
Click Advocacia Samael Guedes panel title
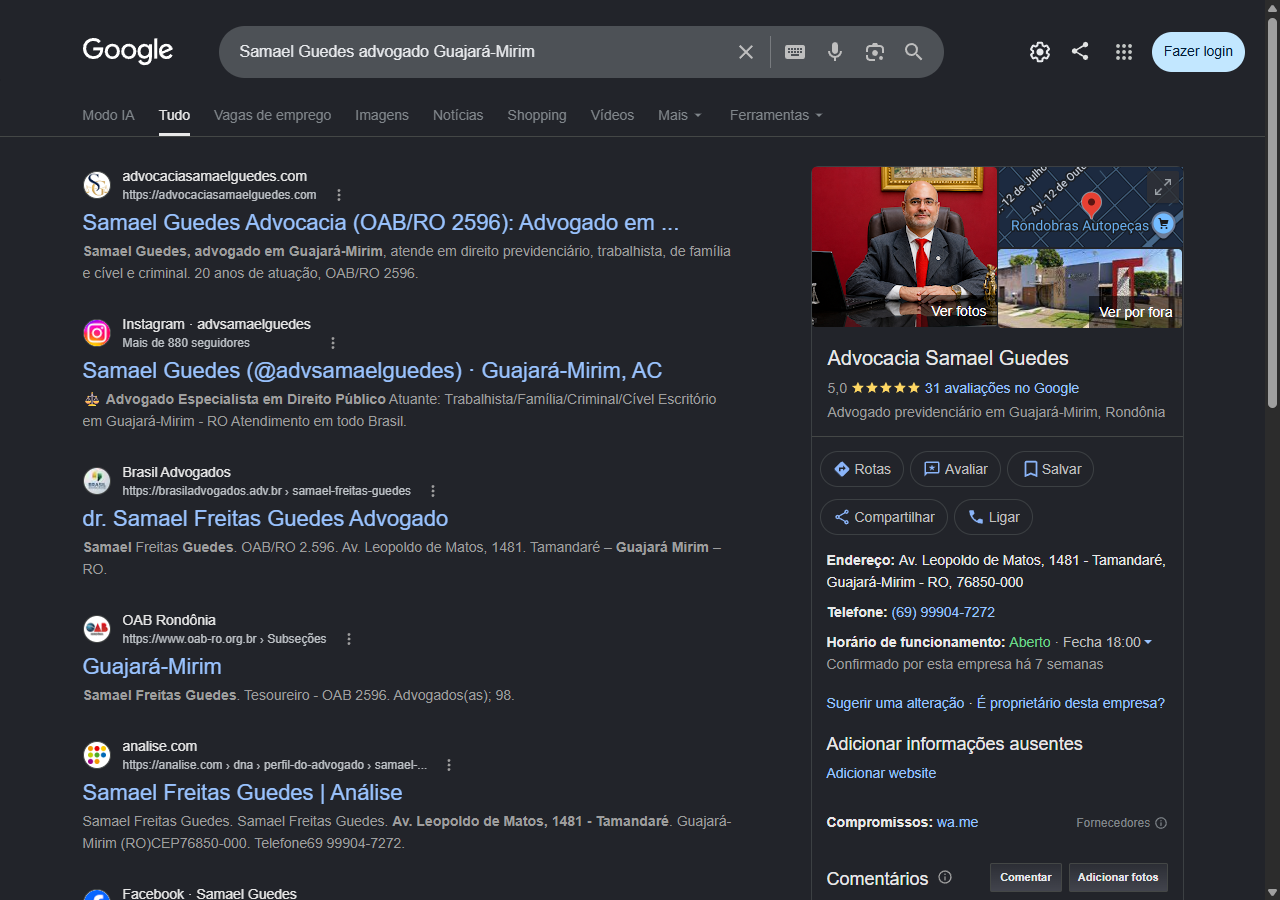point(948,358)
